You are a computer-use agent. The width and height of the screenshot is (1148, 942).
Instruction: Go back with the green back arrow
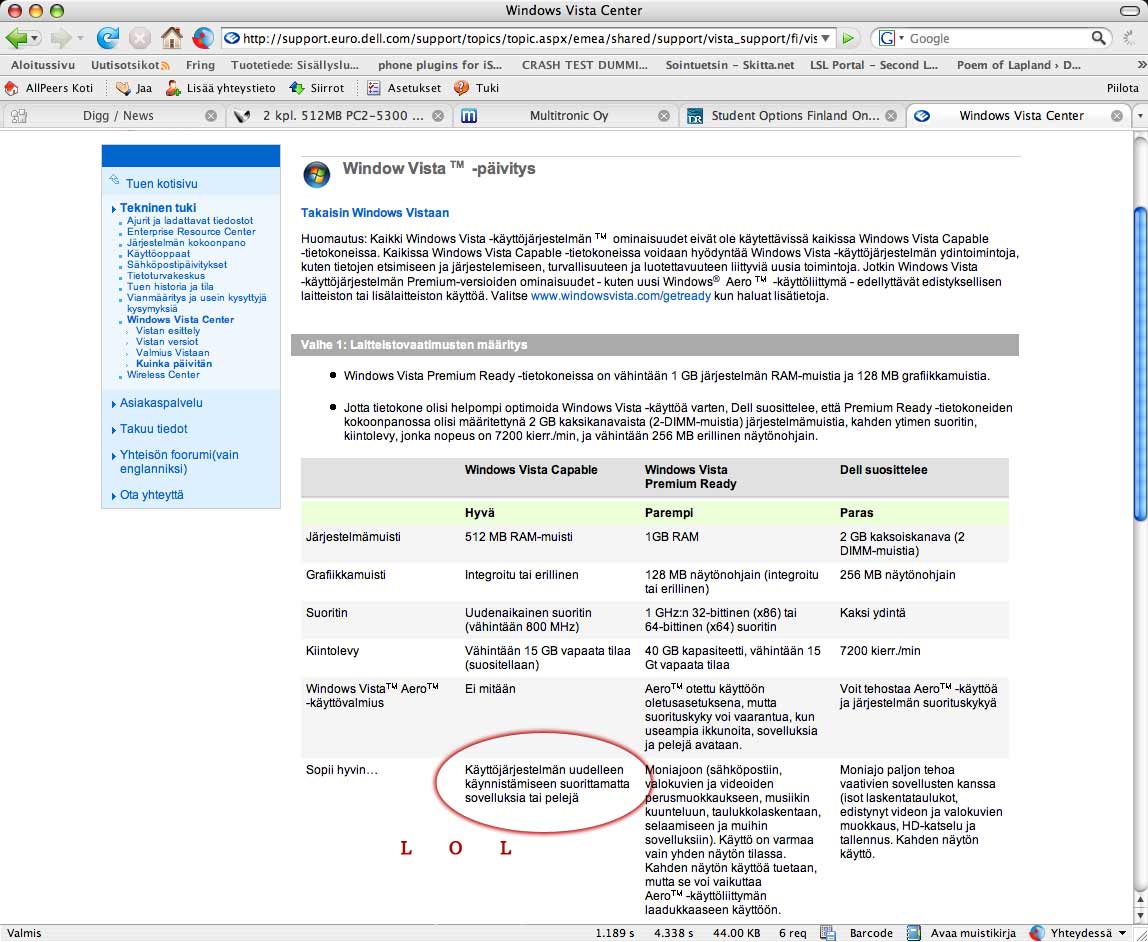16,38
